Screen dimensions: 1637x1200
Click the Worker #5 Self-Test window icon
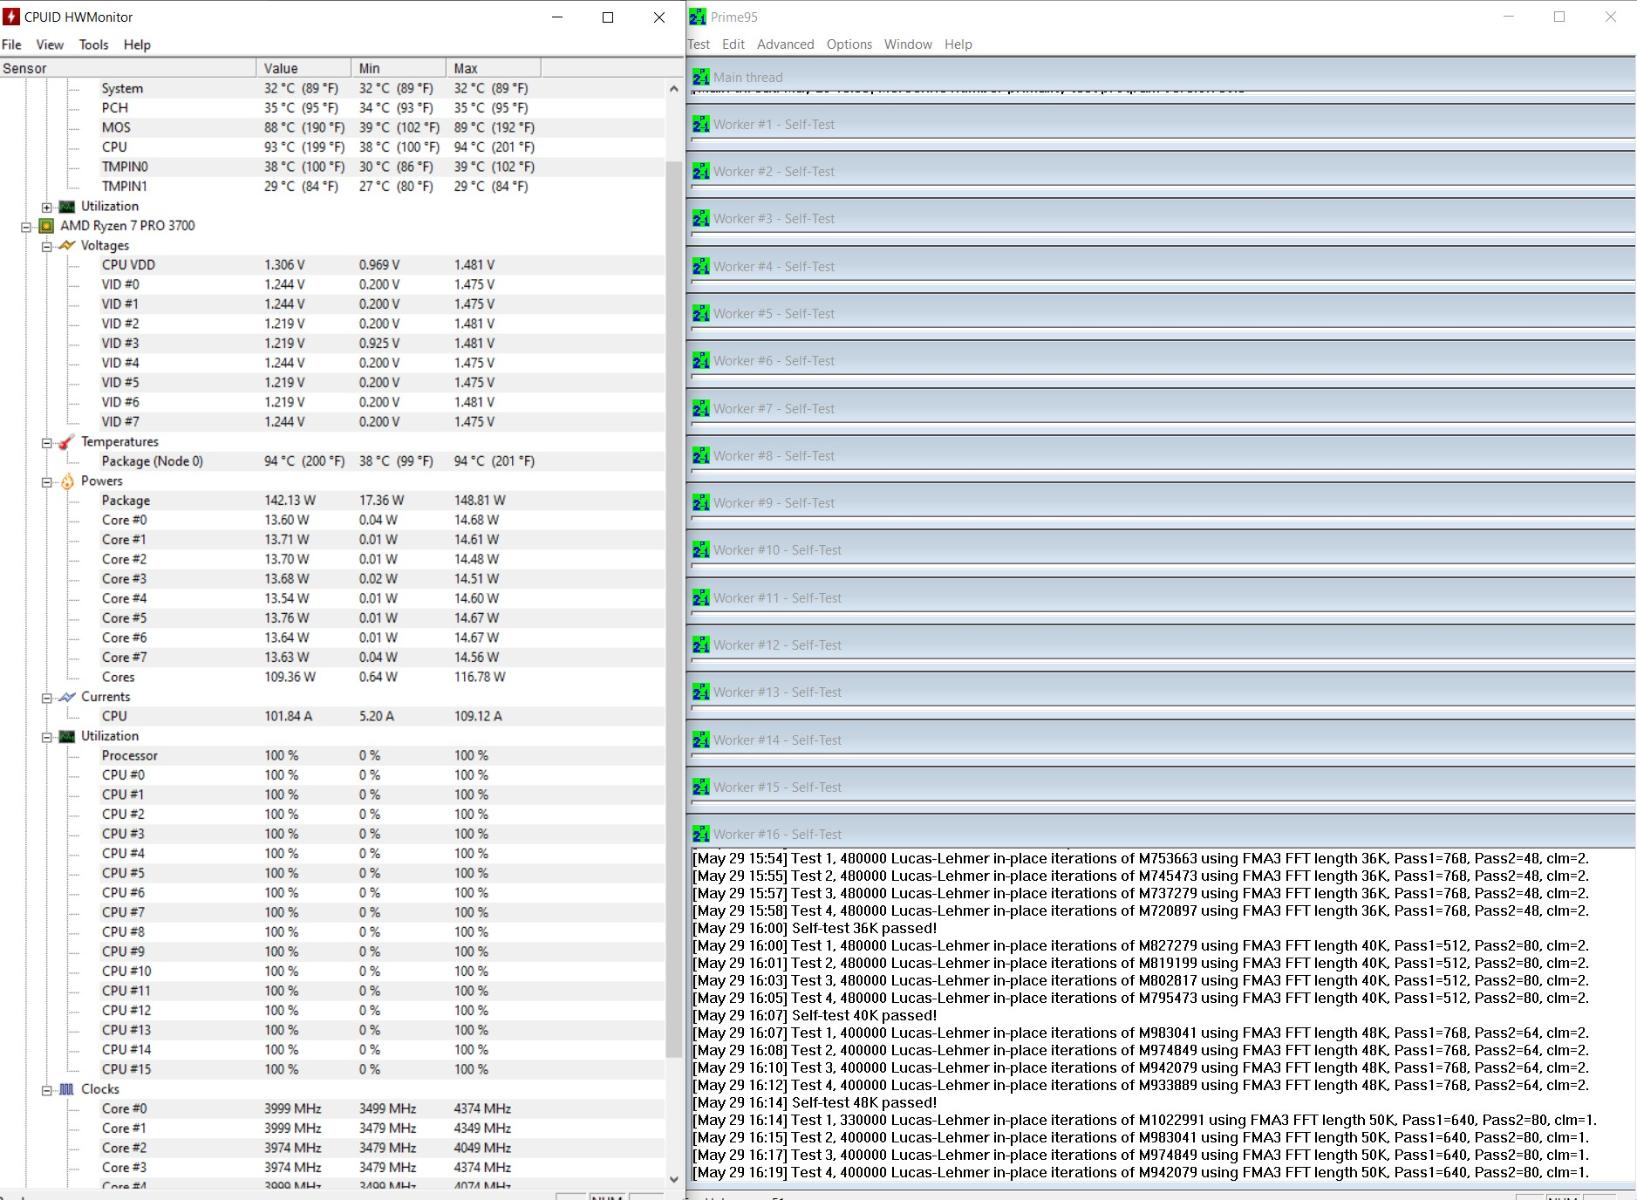click(701, 313)
